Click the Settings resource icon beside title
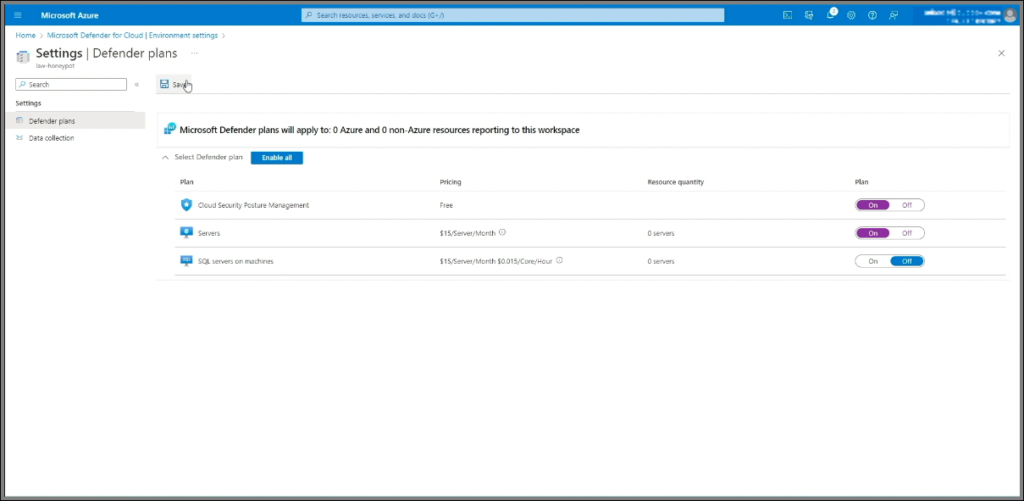Viewport: 1024px width, 501px height. click(x=23, y=56)
